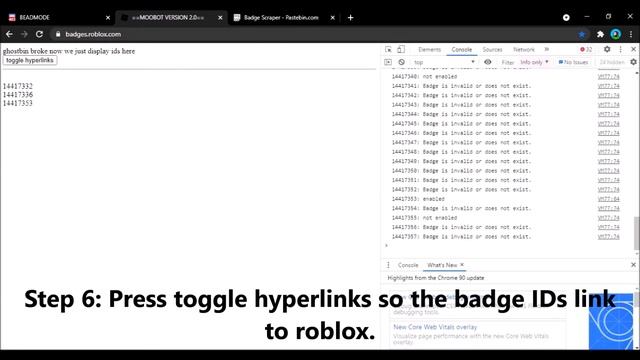Screen dimensions: 640x360
Task: Open source link for 14417355 not enabled row
Action: [x=609, y=218]
